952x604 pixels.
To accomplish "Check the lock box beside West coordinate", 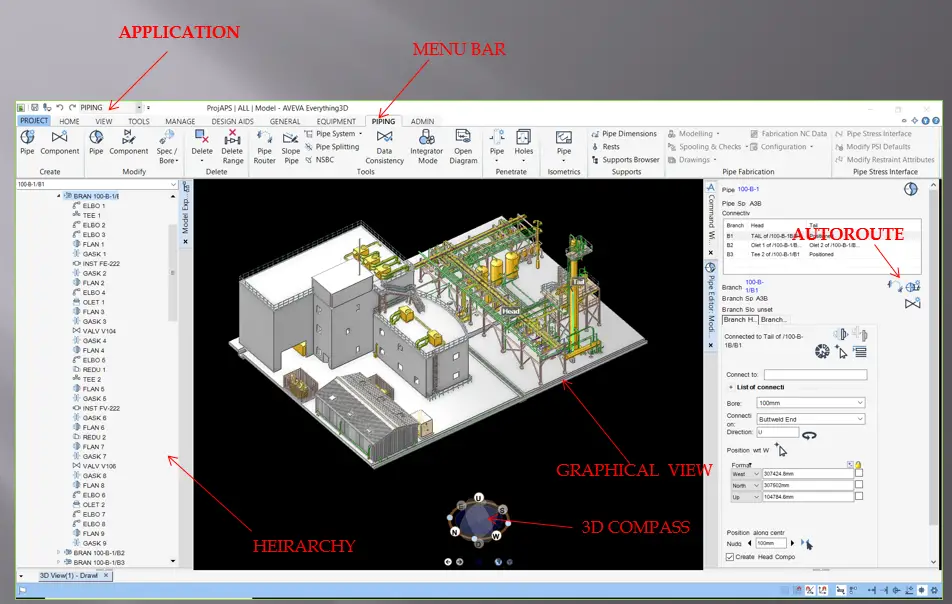I will point(859,473).
